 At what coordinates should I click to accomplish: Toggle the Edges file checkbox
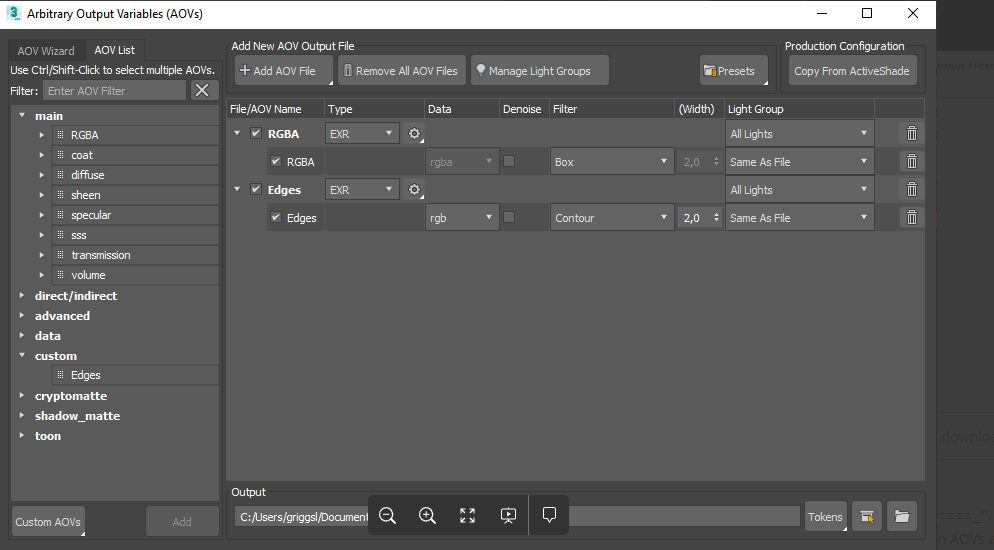(256, 189)
